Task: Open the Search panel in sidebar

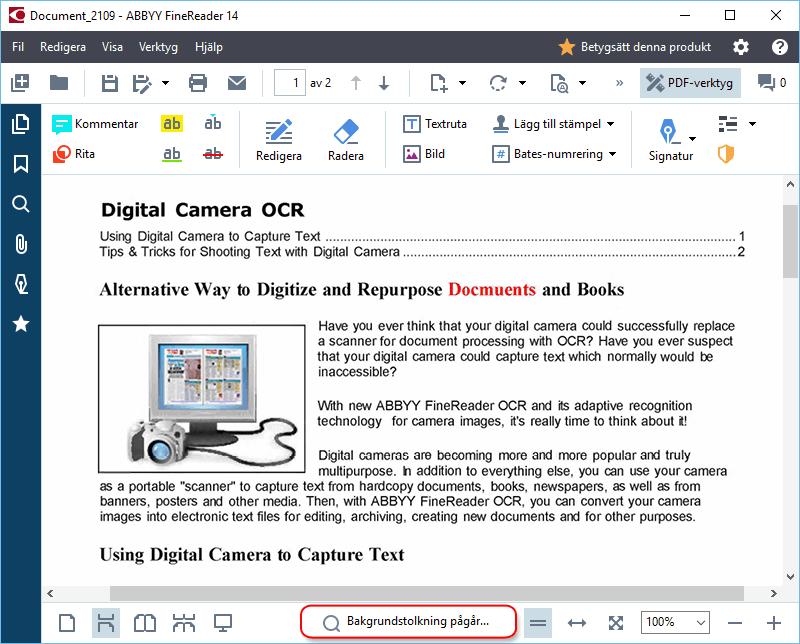Action: click(21, 204)
